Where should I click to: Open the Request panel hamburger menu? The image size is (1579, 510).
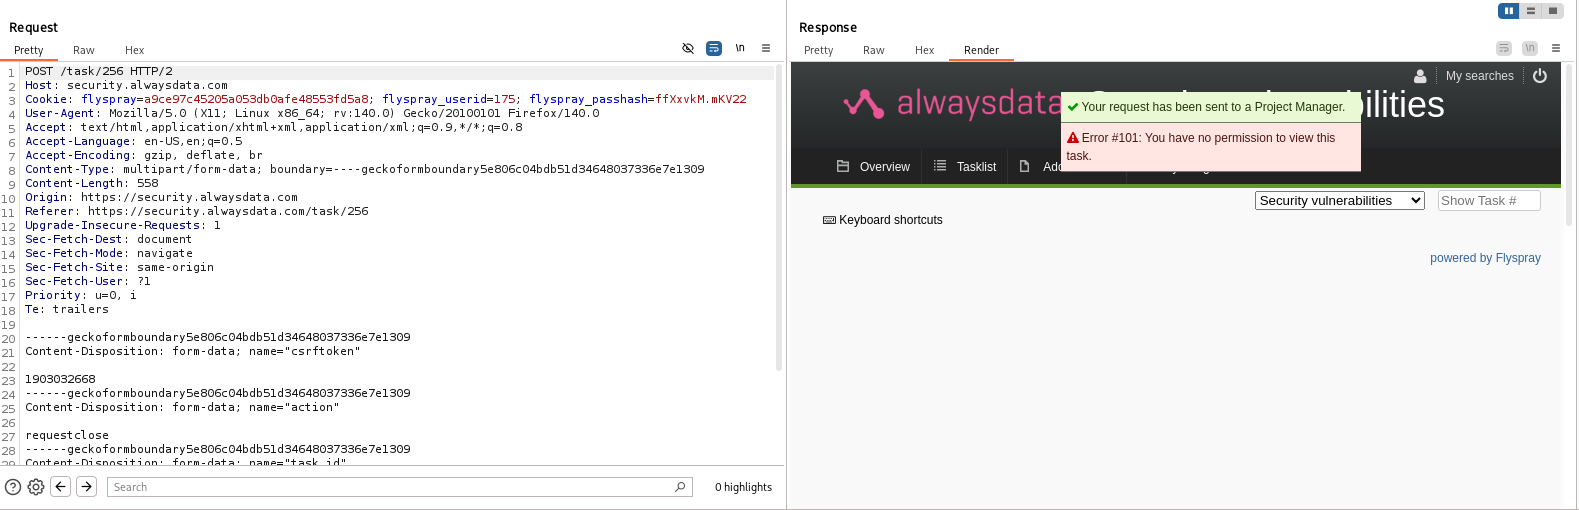766,48
